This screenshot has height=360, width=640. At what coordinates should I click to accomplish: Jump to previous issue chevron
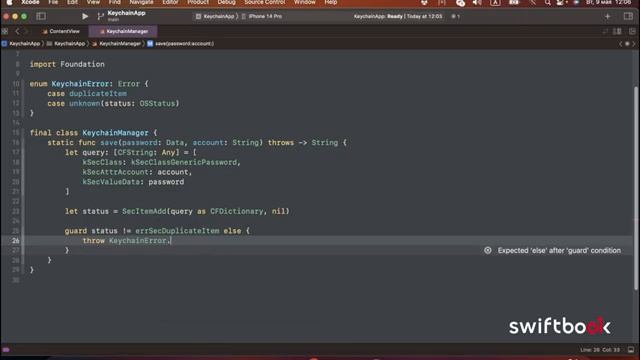[x=620, y=44]
